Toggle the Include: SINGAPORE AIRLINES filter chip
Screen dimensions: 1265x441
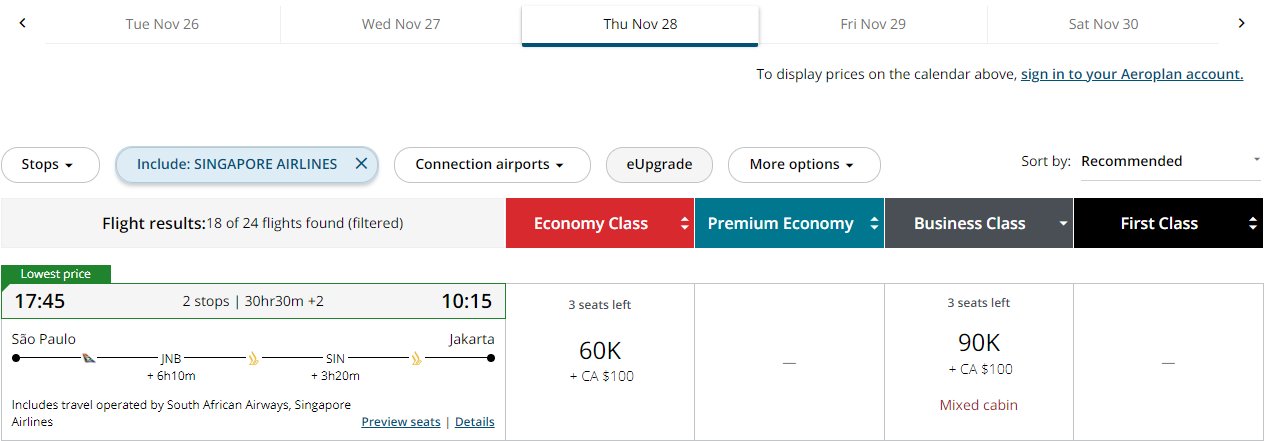pos(247,165)
